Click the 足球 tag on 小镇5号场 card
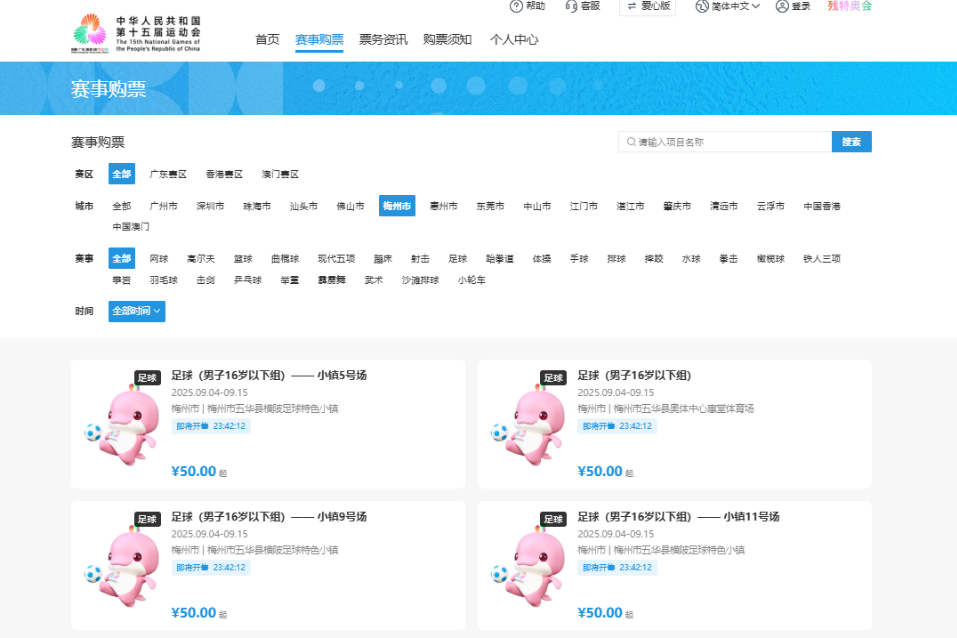The height and width of the screenshot is (638, 957). click(x=147, y=378)
